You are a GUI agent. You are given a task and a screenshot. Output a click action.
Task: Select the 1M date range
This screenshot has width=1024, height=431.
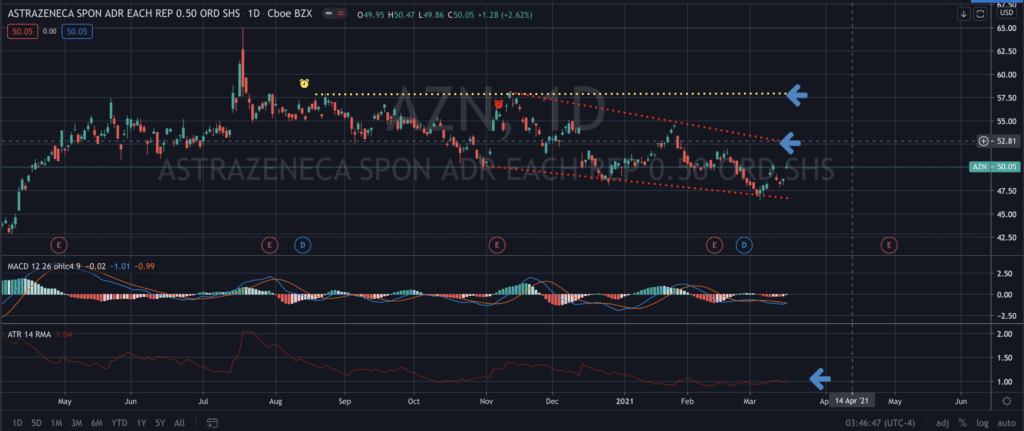tap(56, 423)
